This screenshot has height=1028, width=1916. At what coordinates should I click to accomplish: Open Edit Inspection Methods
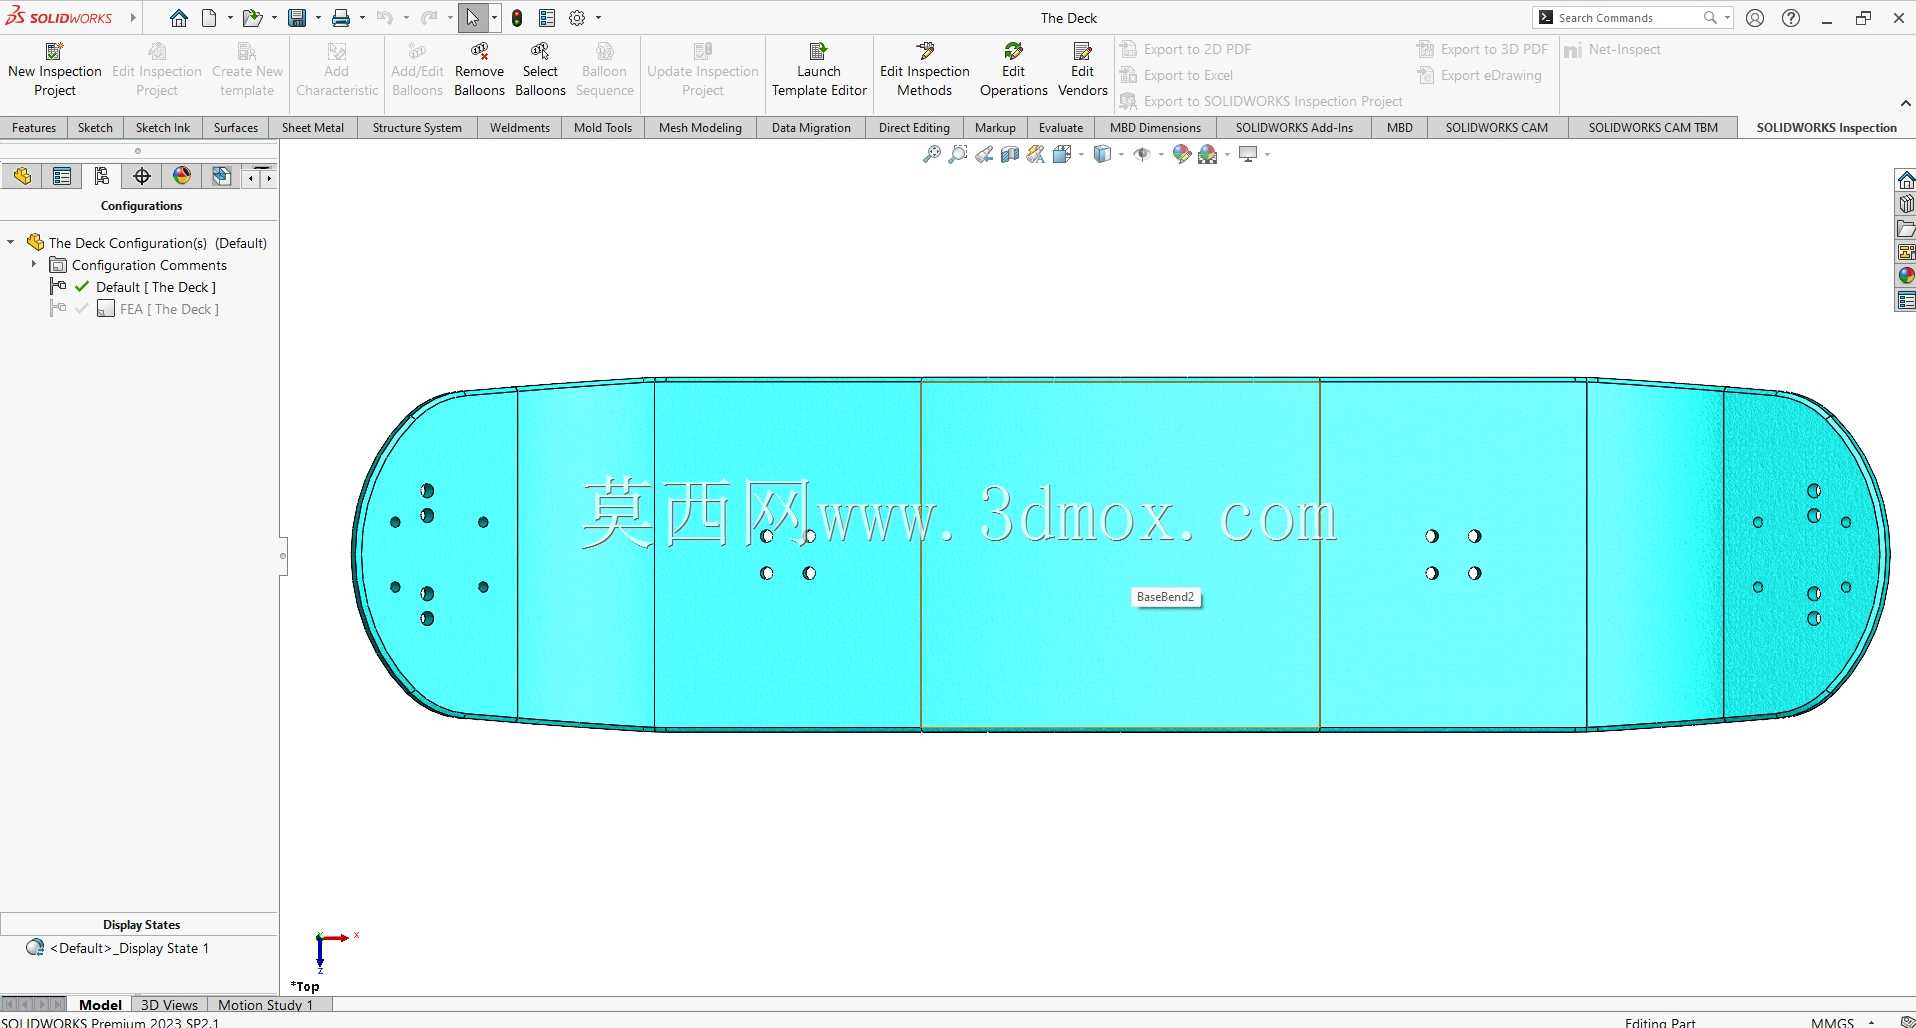coord(925,70)
